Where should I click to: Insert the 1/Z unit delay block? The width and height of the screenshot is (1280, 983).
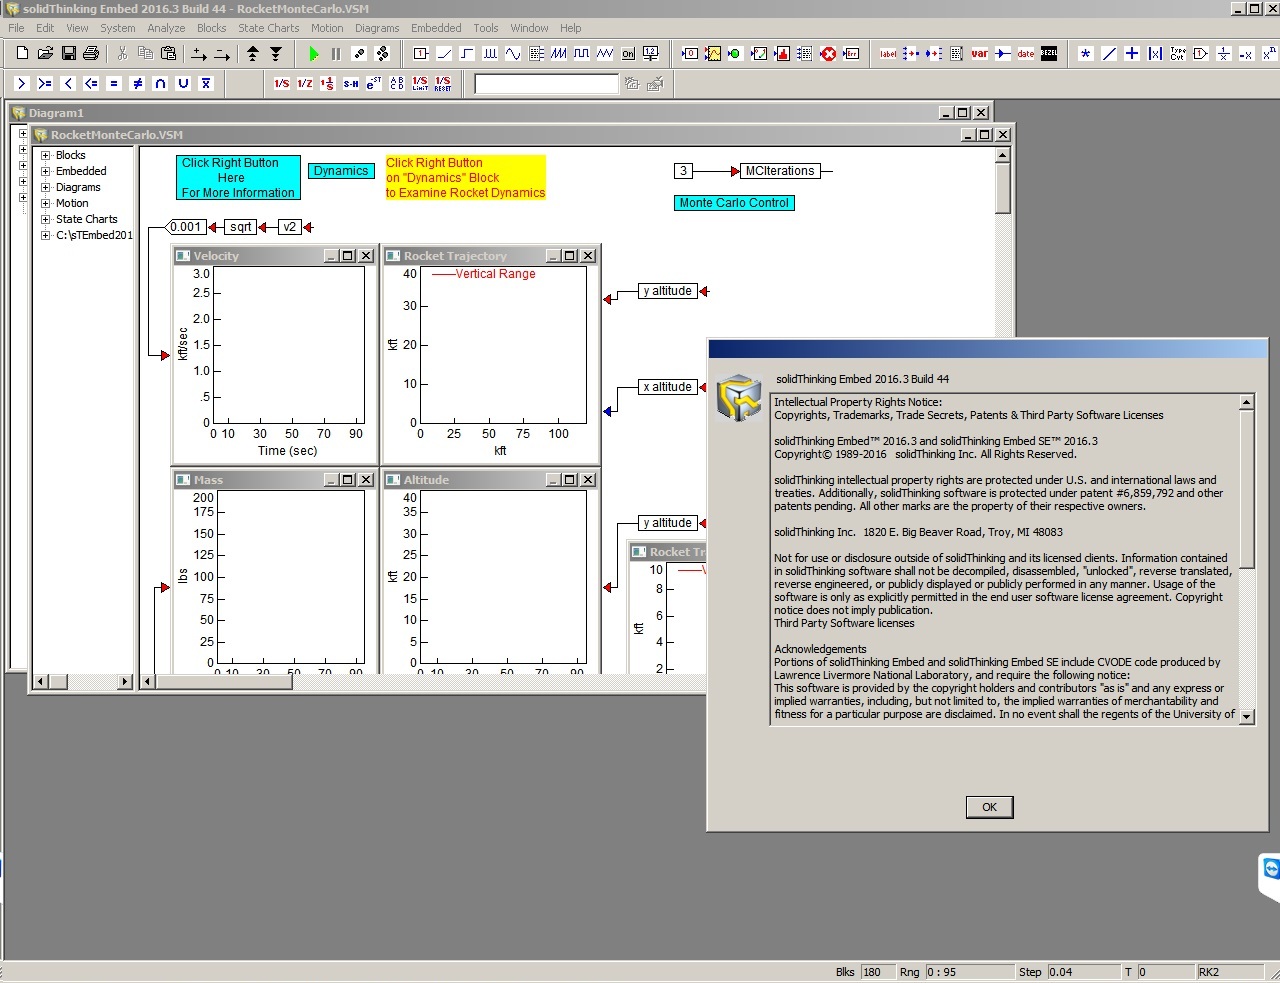click(305, 84)
